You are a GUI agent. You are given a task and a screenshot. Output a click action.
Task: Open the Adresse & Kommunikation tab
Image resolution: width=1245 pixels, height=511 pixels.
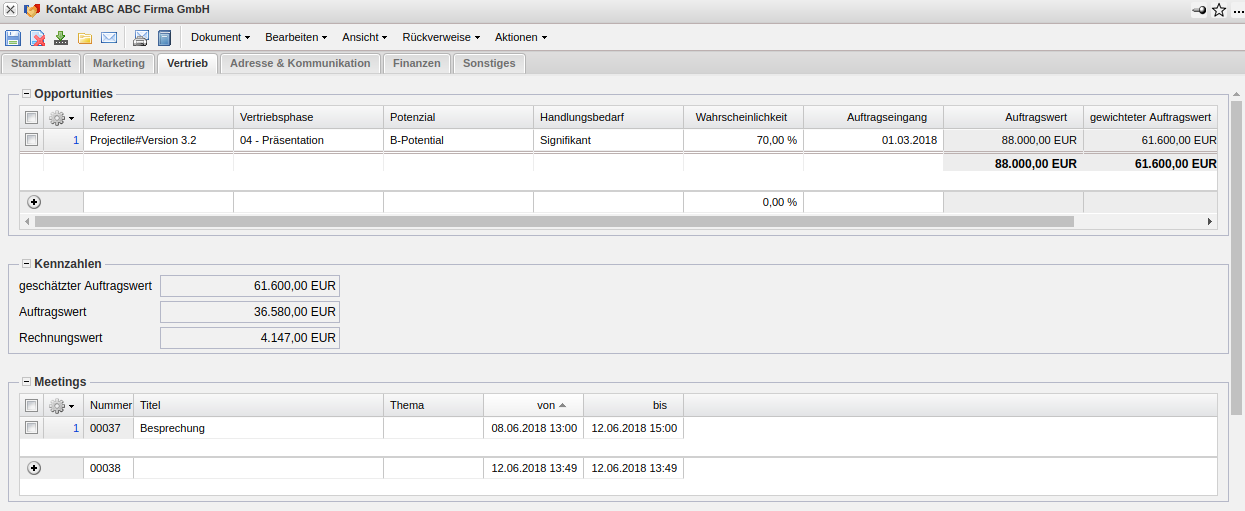pos(300,63)
